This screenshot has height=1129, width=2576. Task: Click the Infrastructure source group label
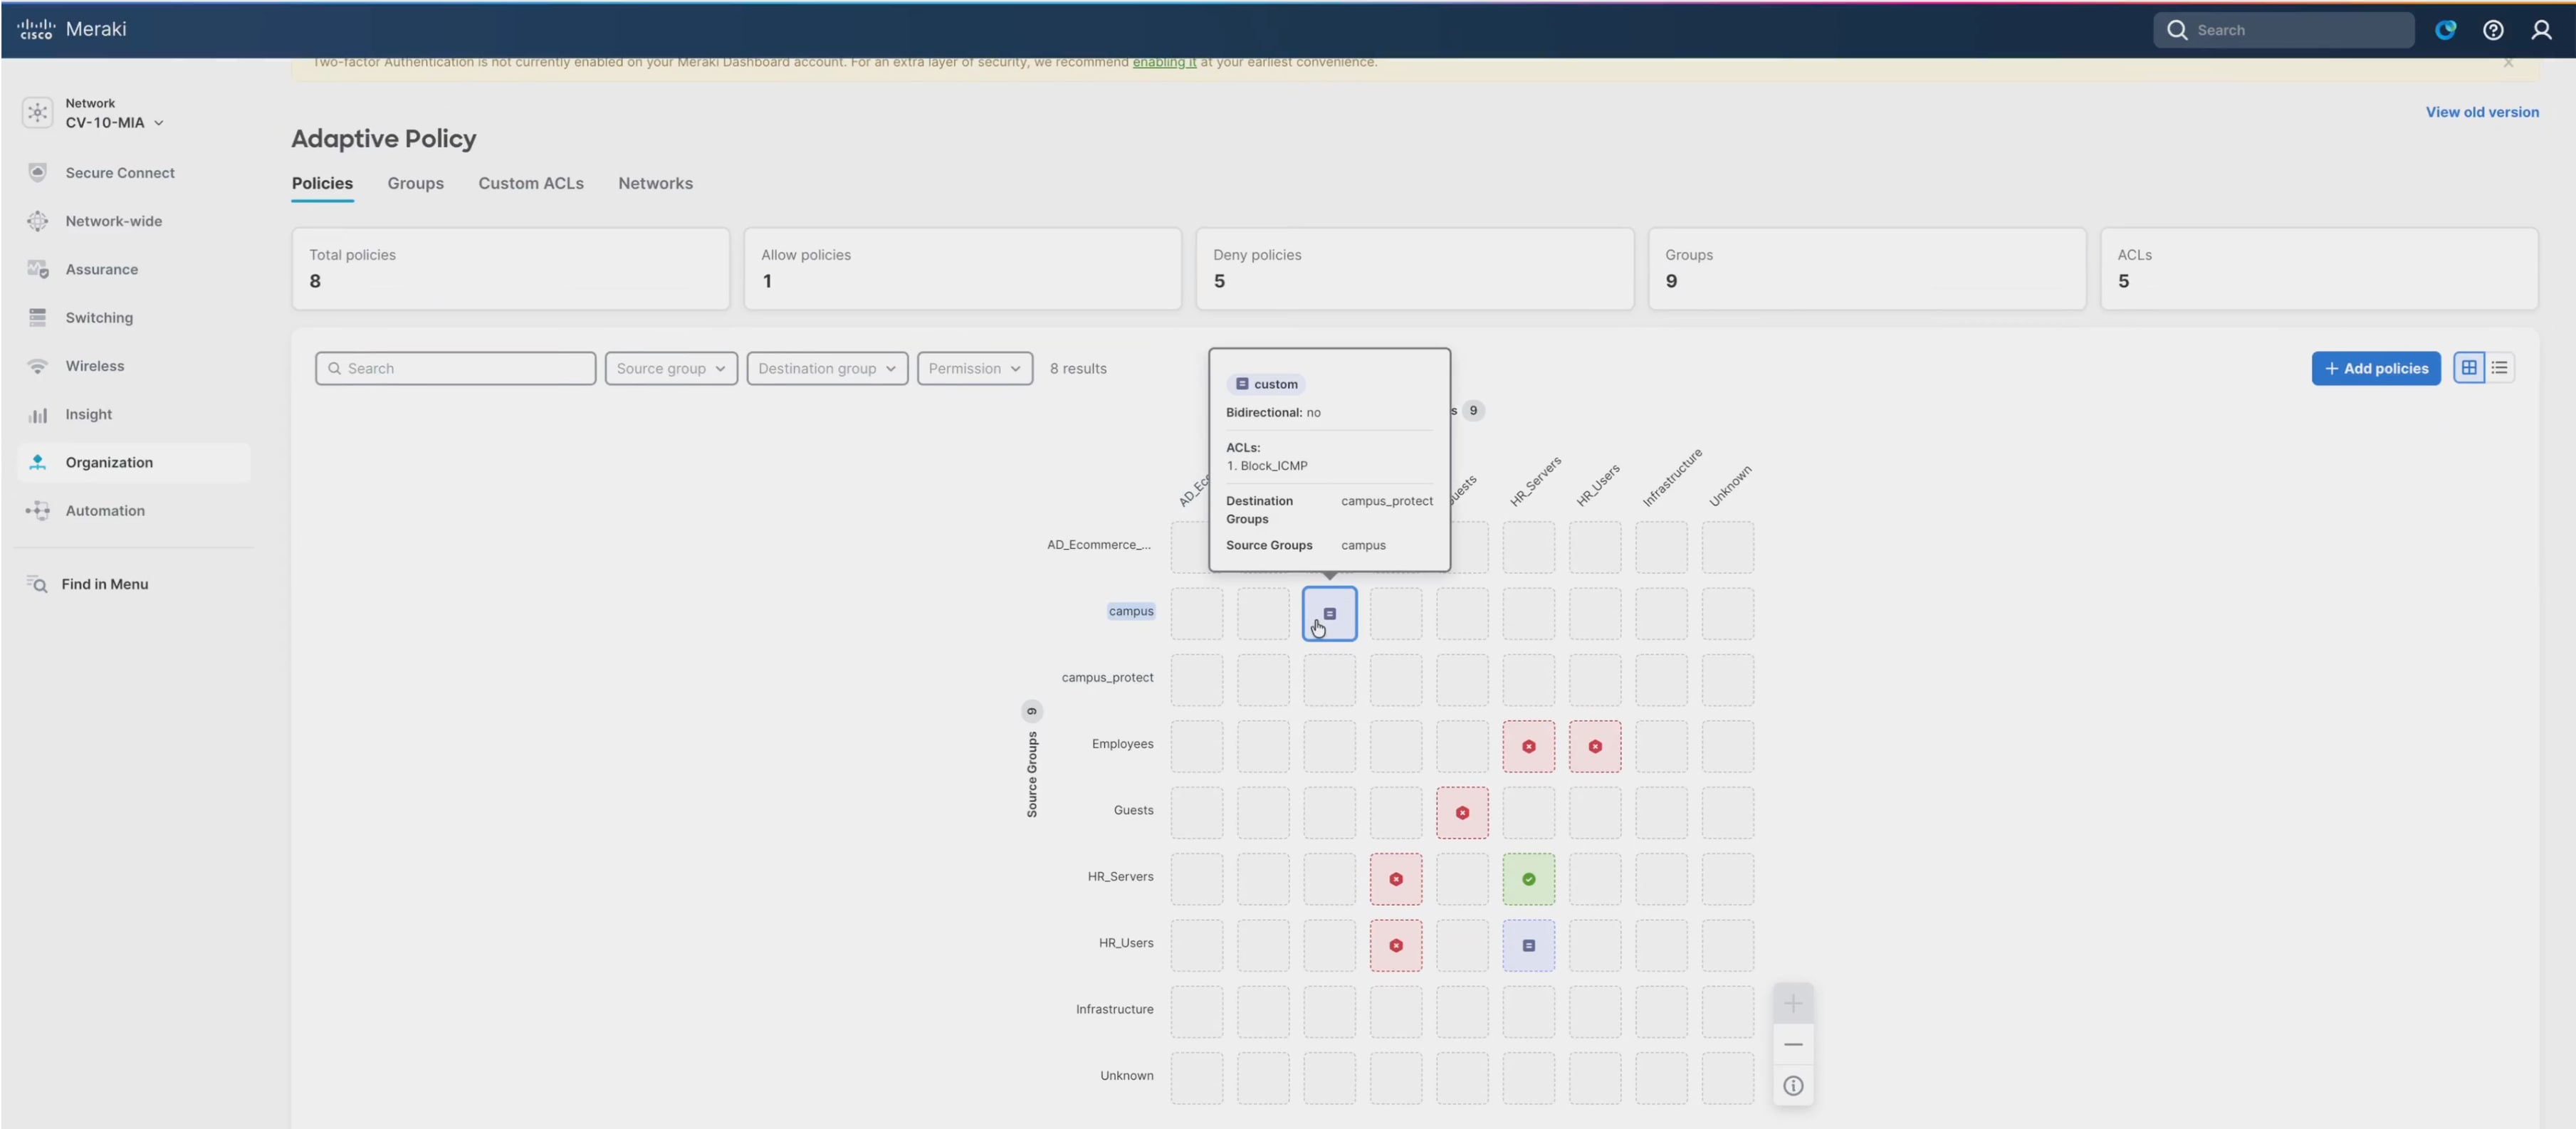[1114, 1009]
